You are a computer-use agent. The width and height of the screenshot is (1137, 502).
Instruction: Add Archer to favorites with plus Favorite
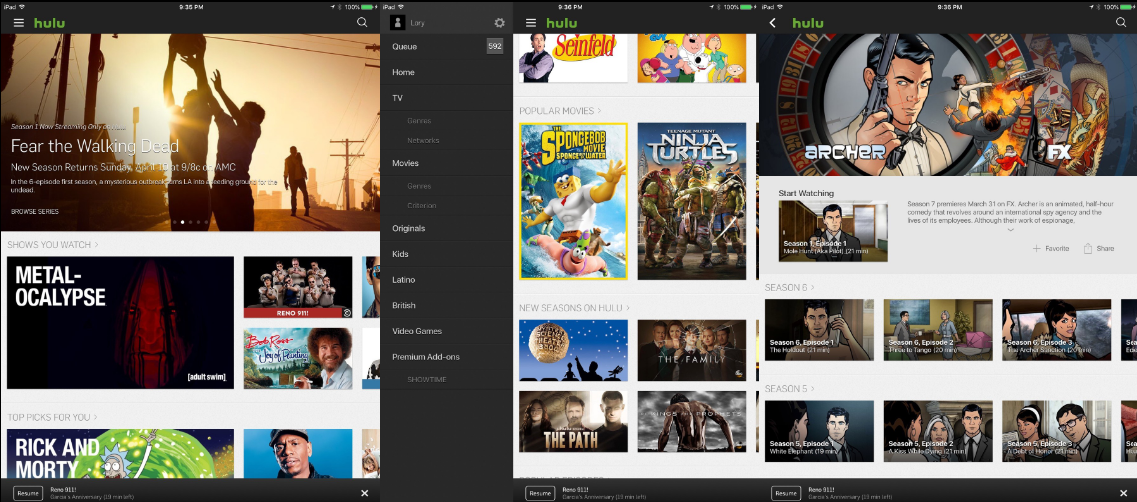(x=1051, y=248)
